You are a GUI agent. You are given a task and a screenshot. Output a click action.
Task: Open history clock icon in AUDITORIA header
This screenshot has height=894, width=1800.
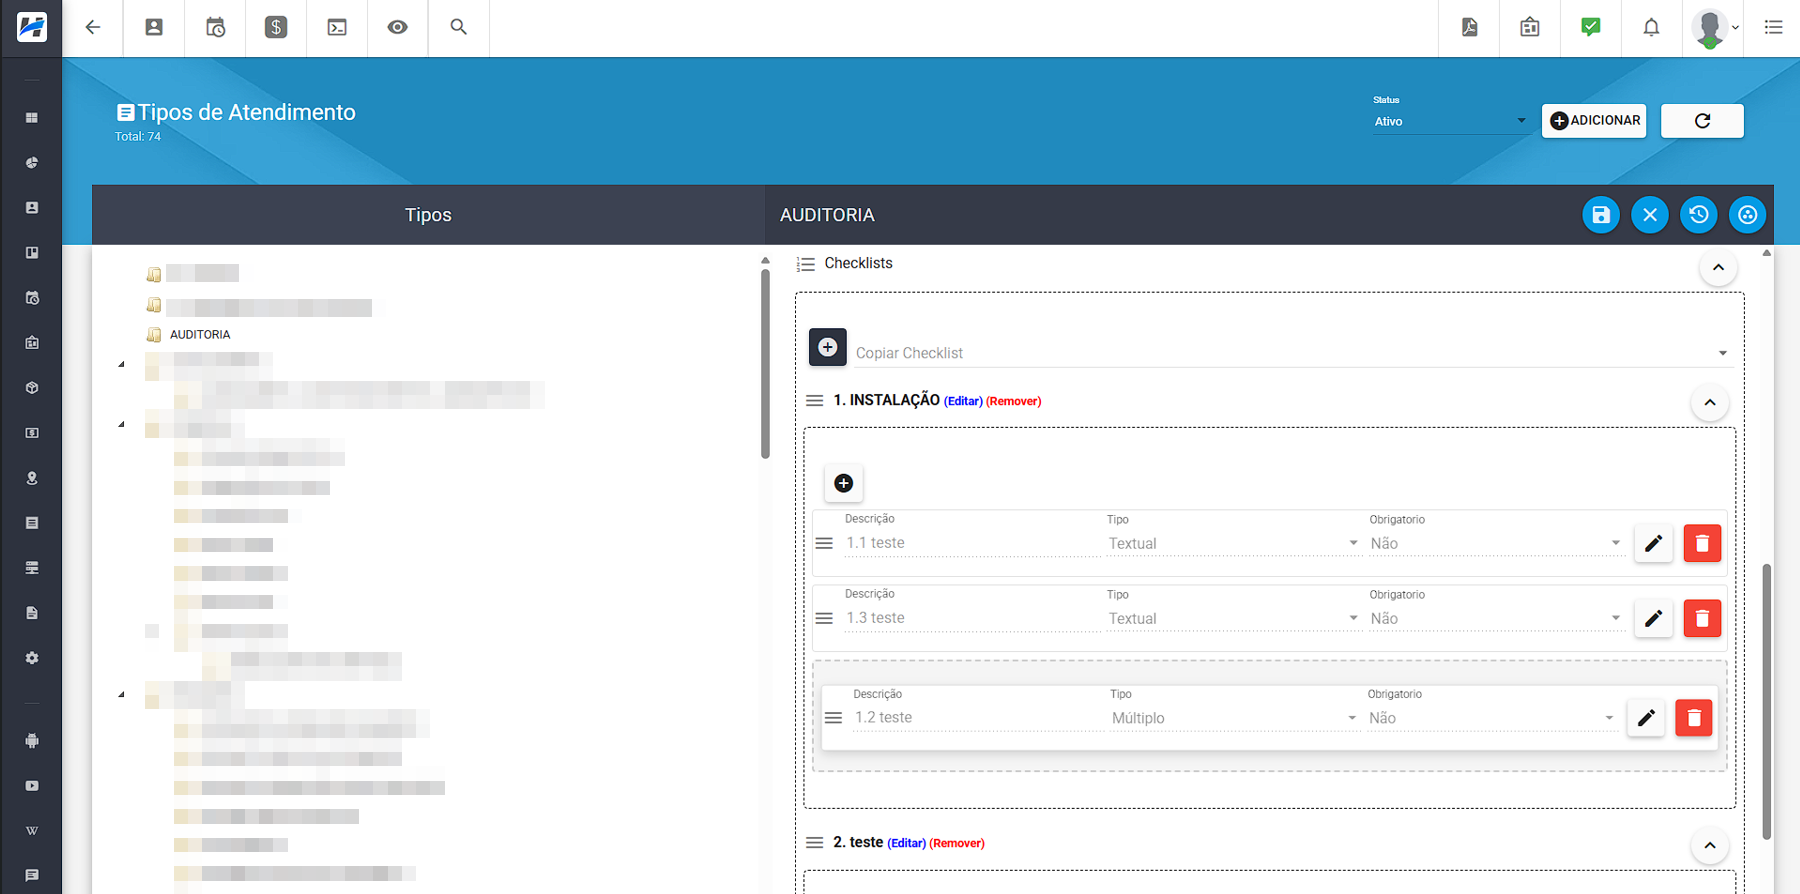(x=1699, y=215)
